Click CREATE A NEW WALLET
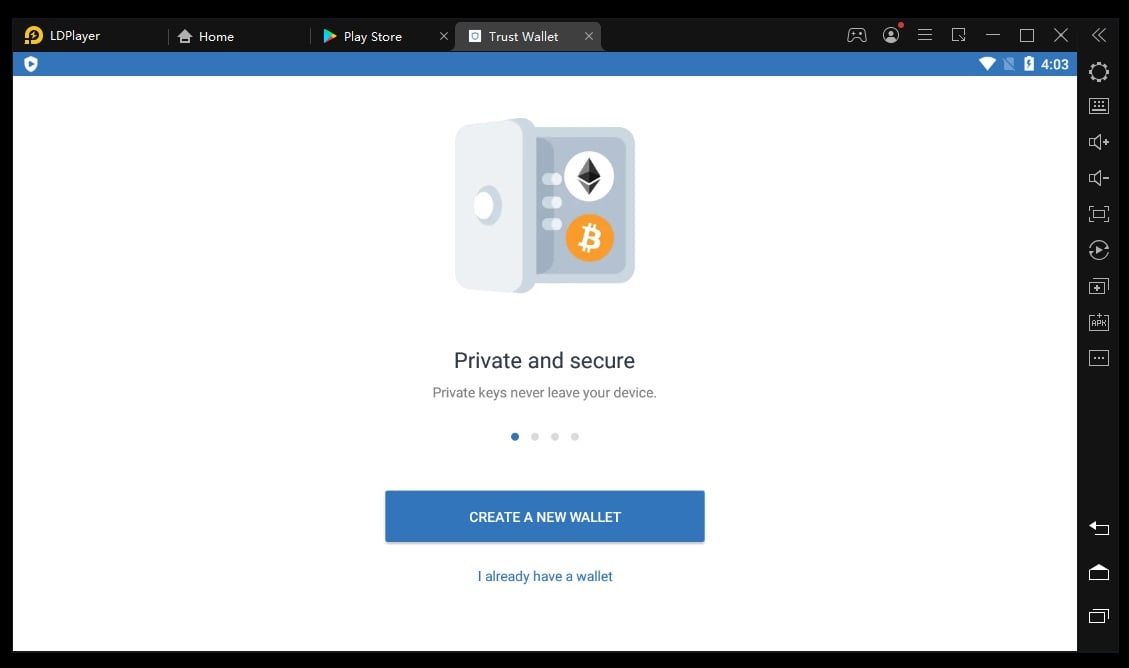Image resolution: width=1129 pixels, height=668 pixels. tap(545, 516)
